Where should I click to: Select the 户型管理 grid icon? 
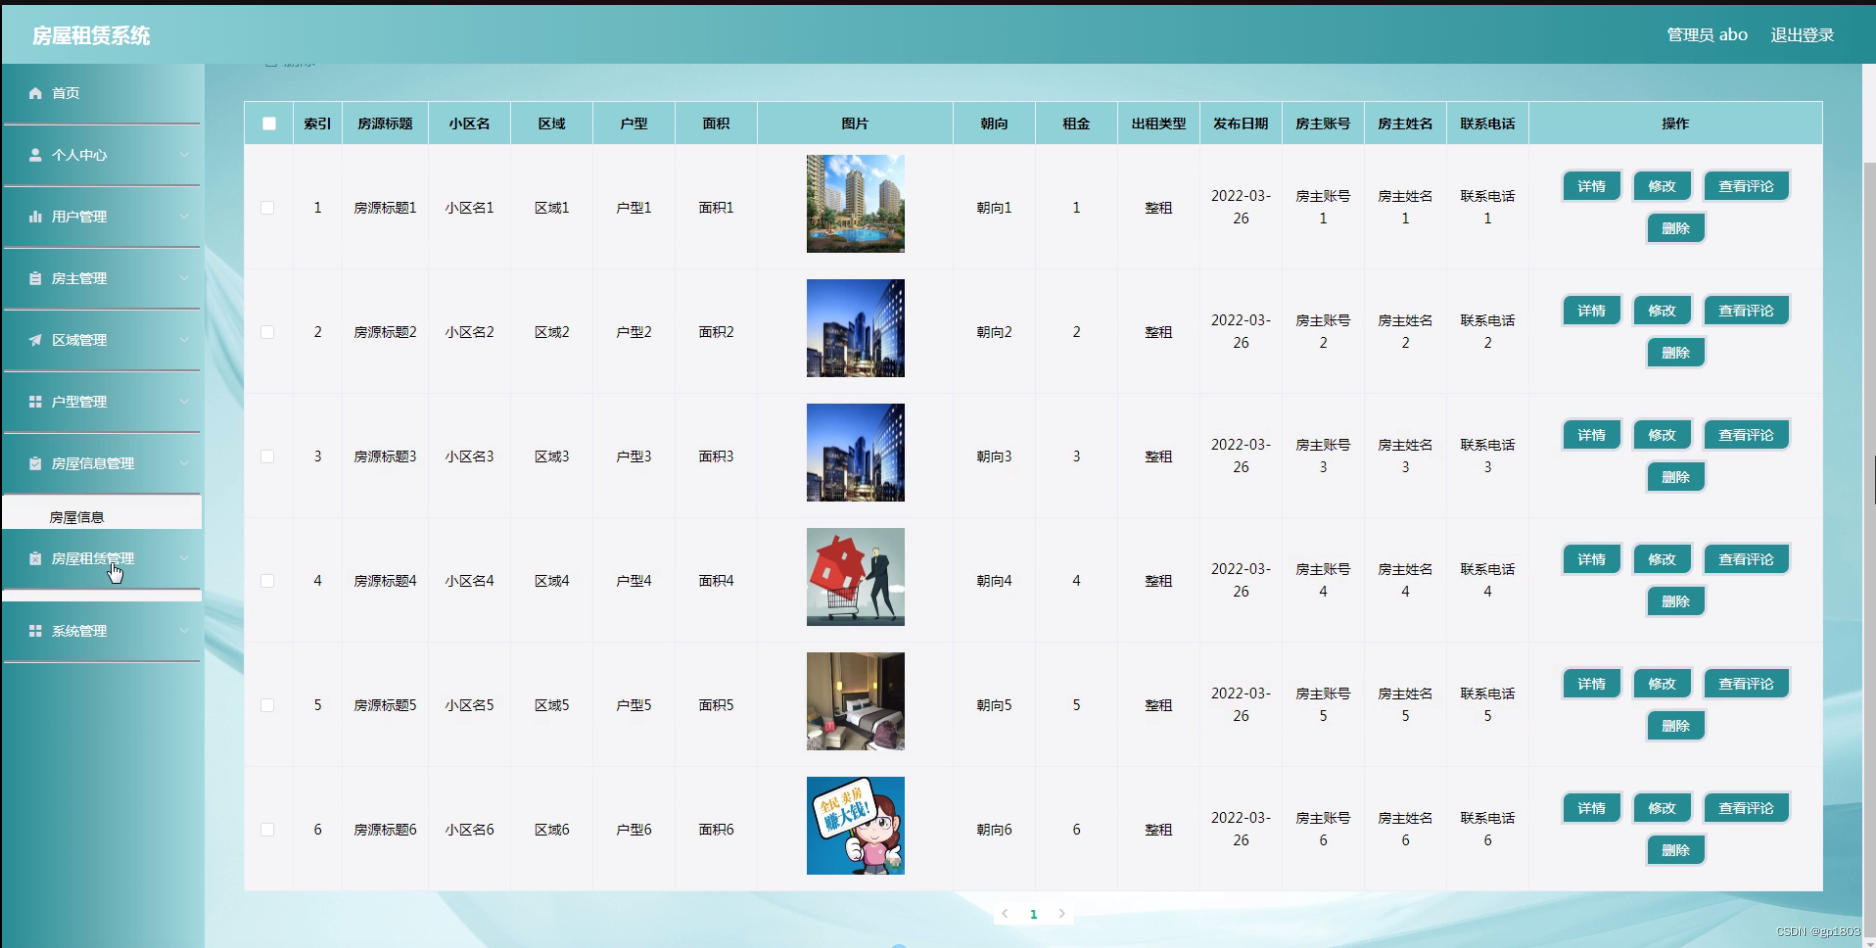click(x=35, y=401)
